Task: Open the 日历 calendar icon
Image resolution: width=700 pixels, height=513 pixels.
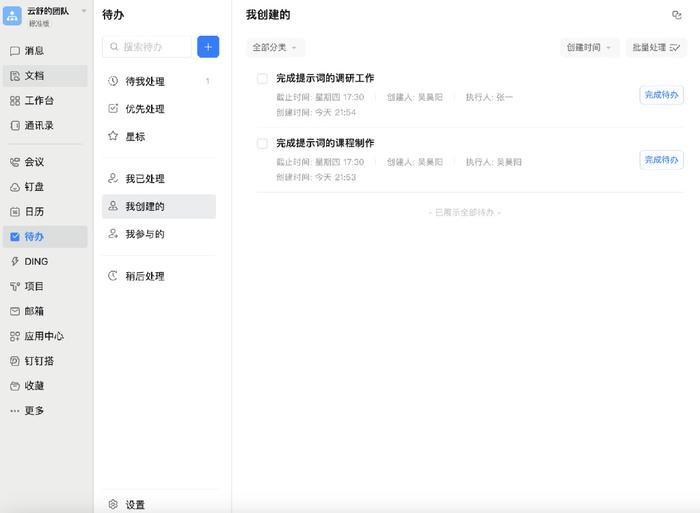Action: point(15,212)
